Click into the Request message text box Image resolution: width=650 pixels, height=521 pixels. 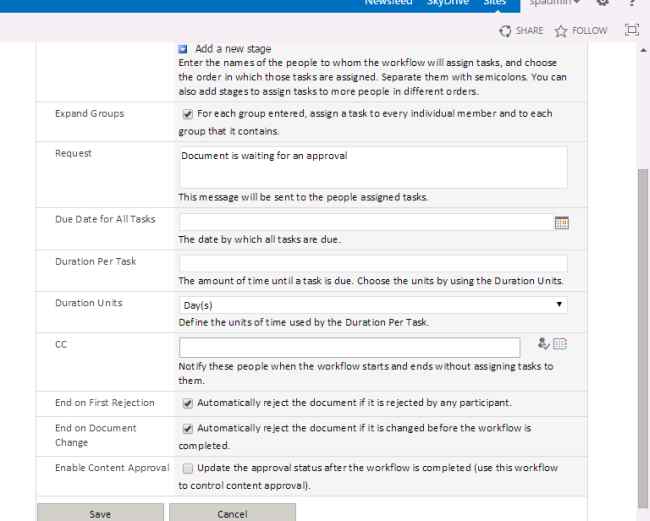point(373,167)
